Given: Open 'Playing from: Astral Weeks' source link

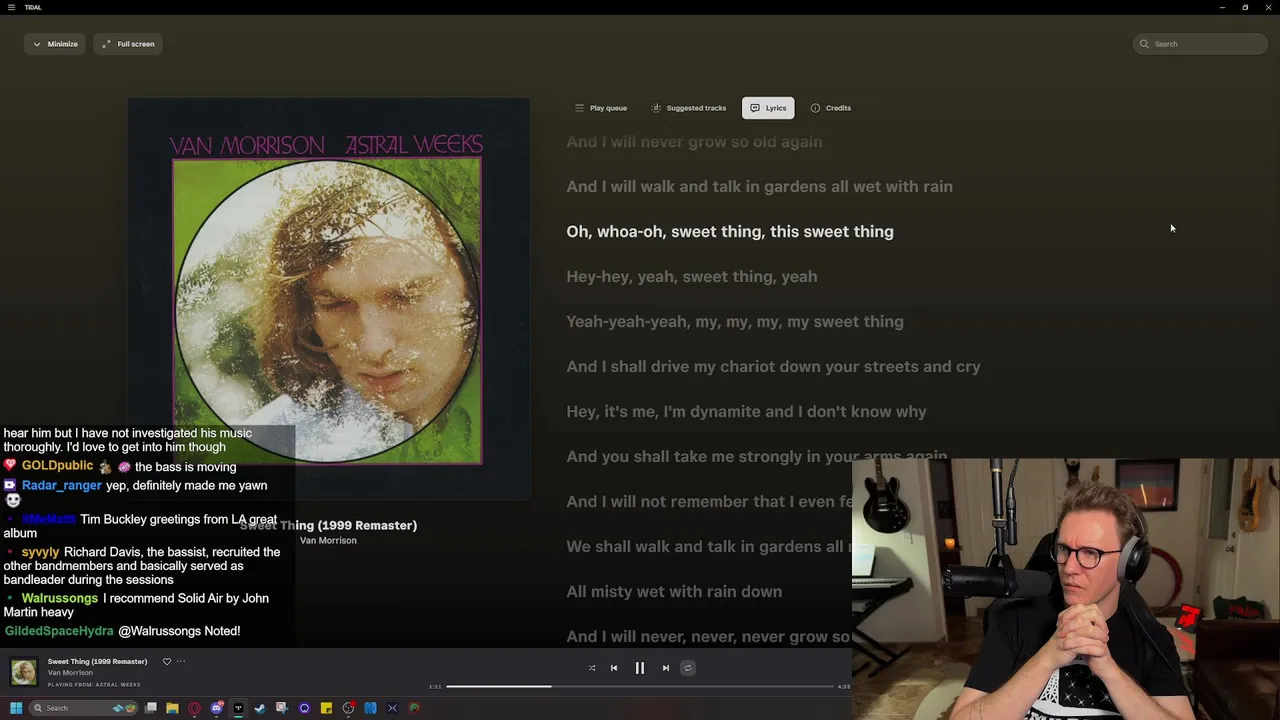Looking at the screenshot, I should point(94,684).
